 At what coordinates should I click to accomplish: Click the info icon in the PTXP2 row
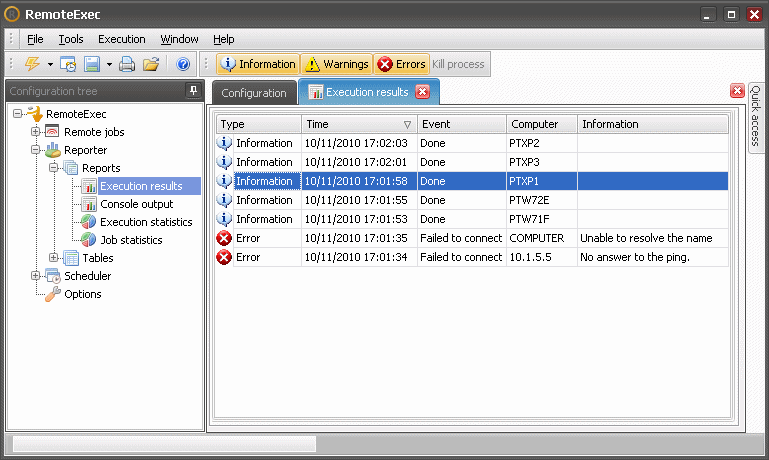(x=224, y=143)
